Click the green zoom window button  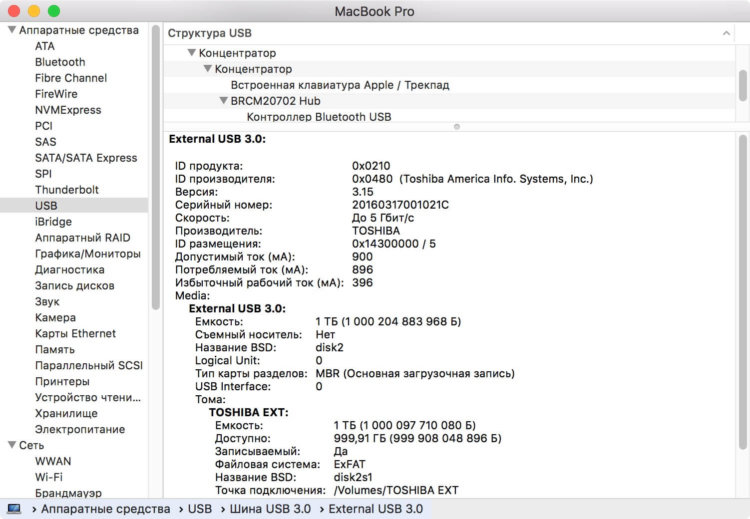click(53, 11)
